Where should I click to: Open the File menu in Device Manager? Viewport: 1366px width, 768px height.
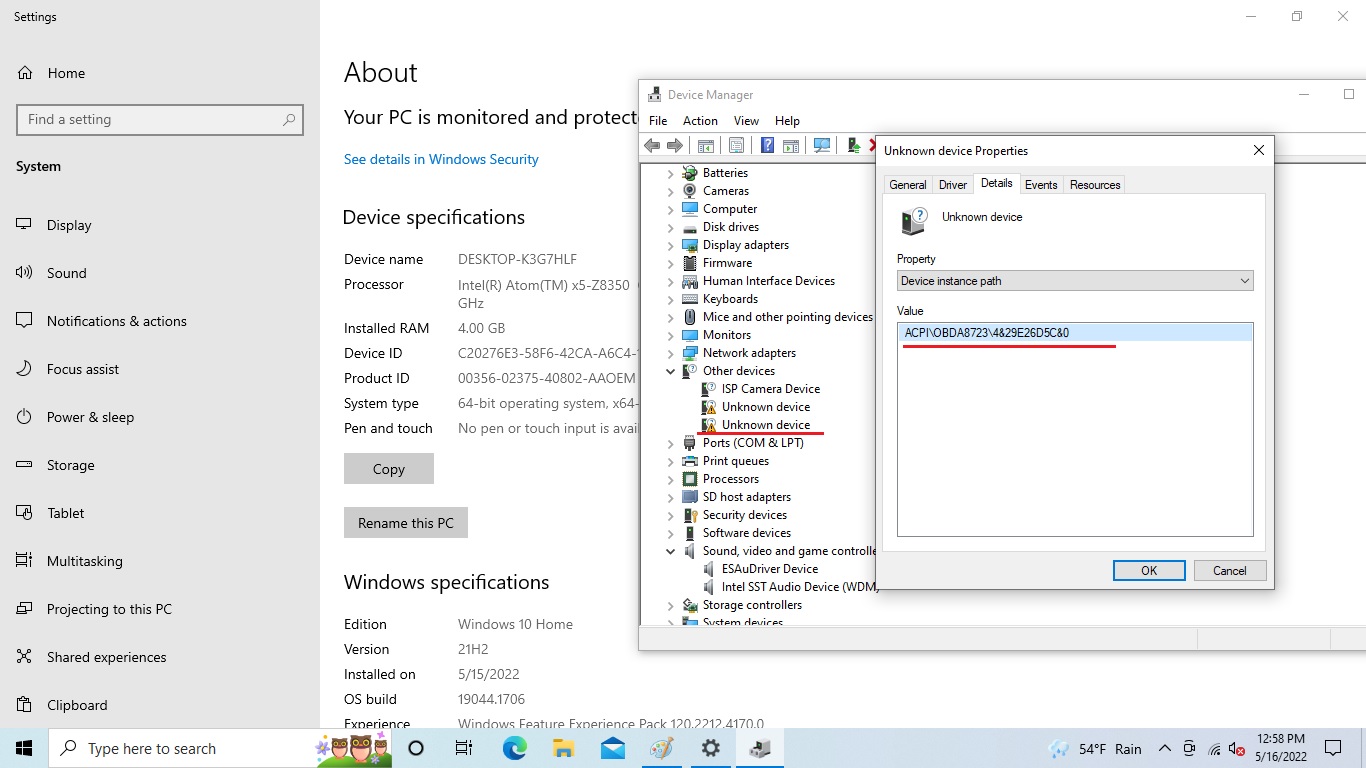(x=658, y=120)
